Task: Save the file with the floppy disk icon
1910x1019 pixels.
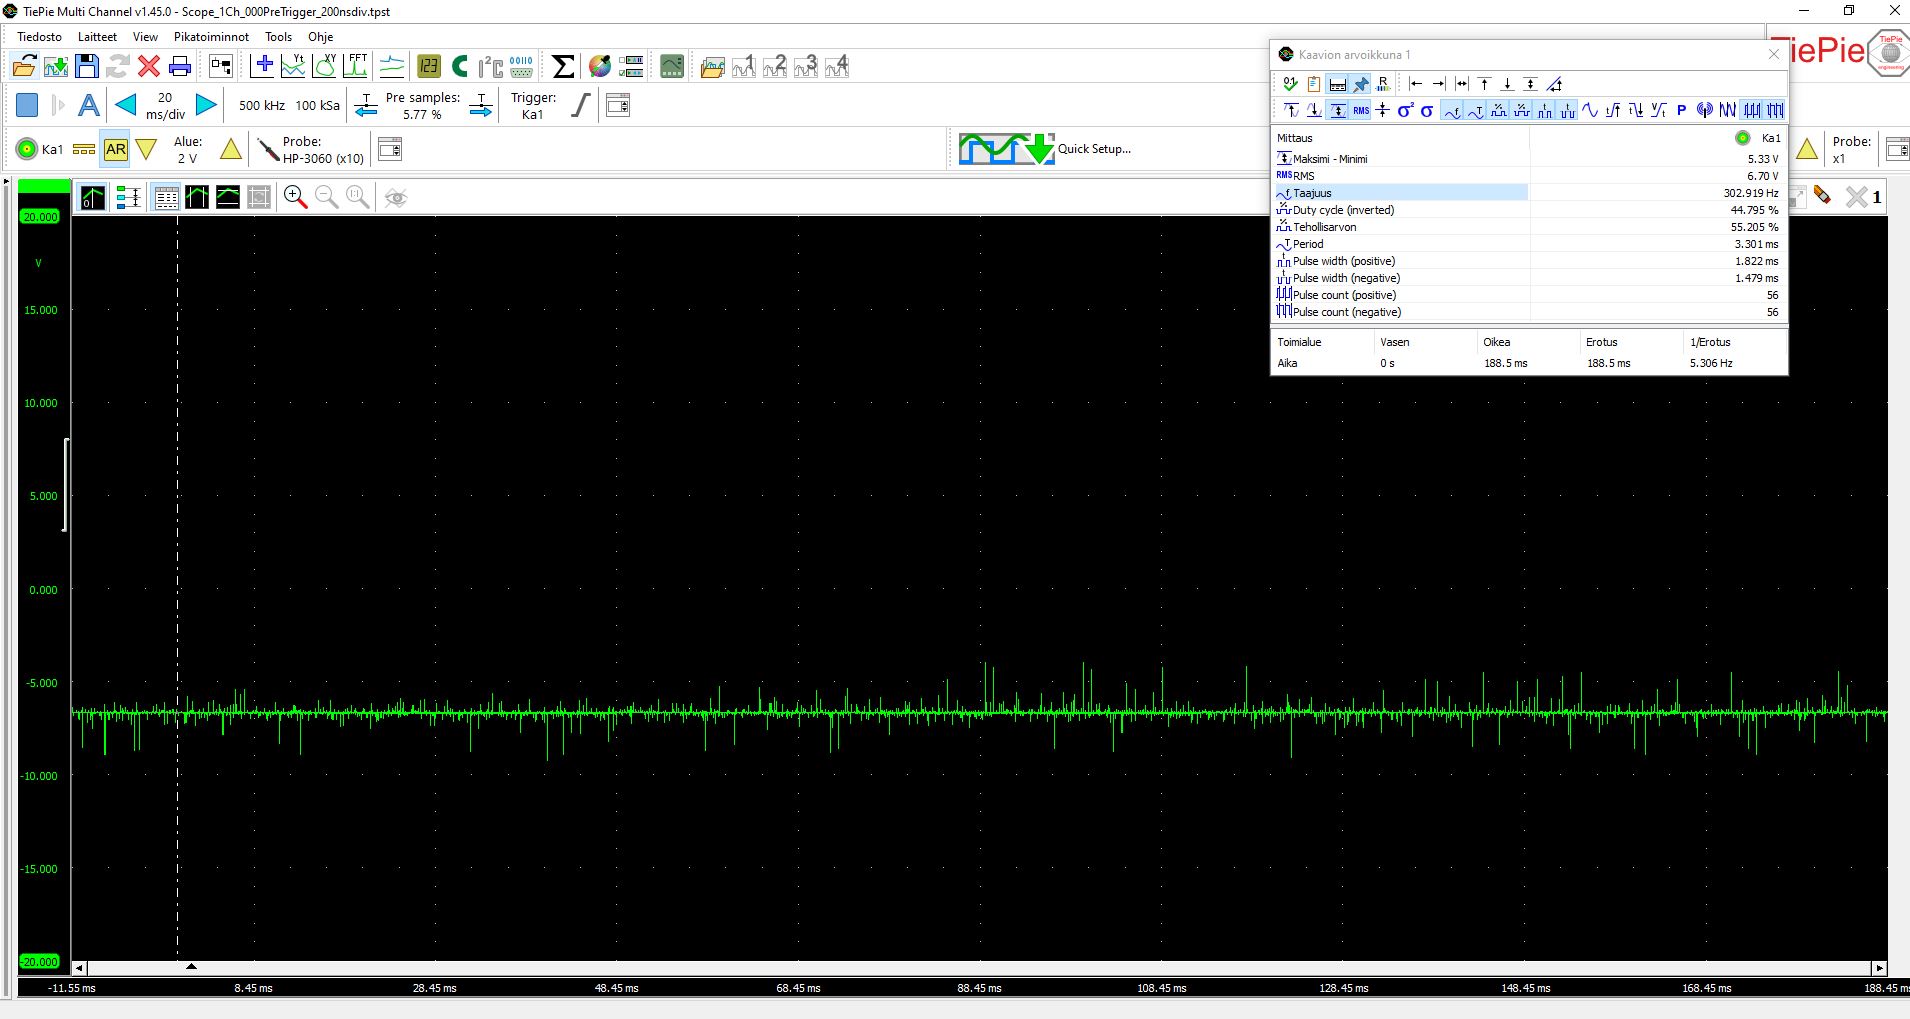Action: (87, 66)
